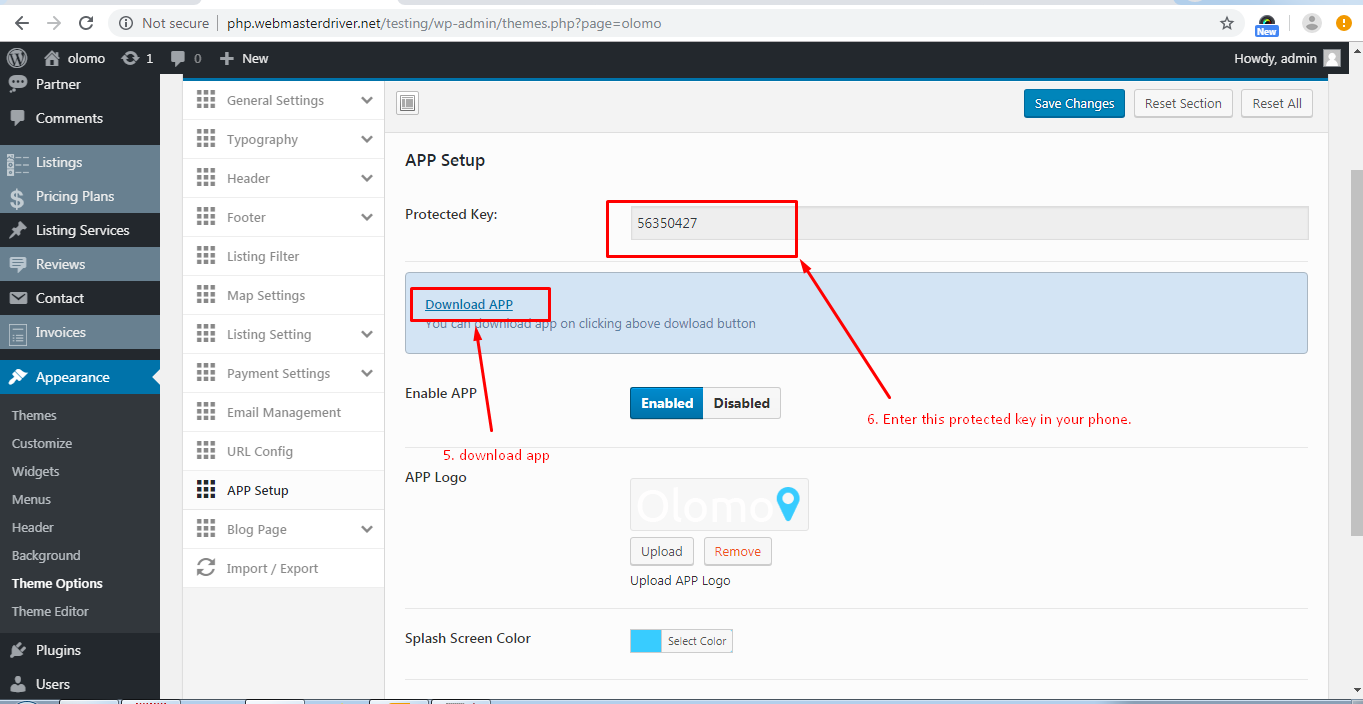
Task: Reload the page in browser
Action: (86, 23)
